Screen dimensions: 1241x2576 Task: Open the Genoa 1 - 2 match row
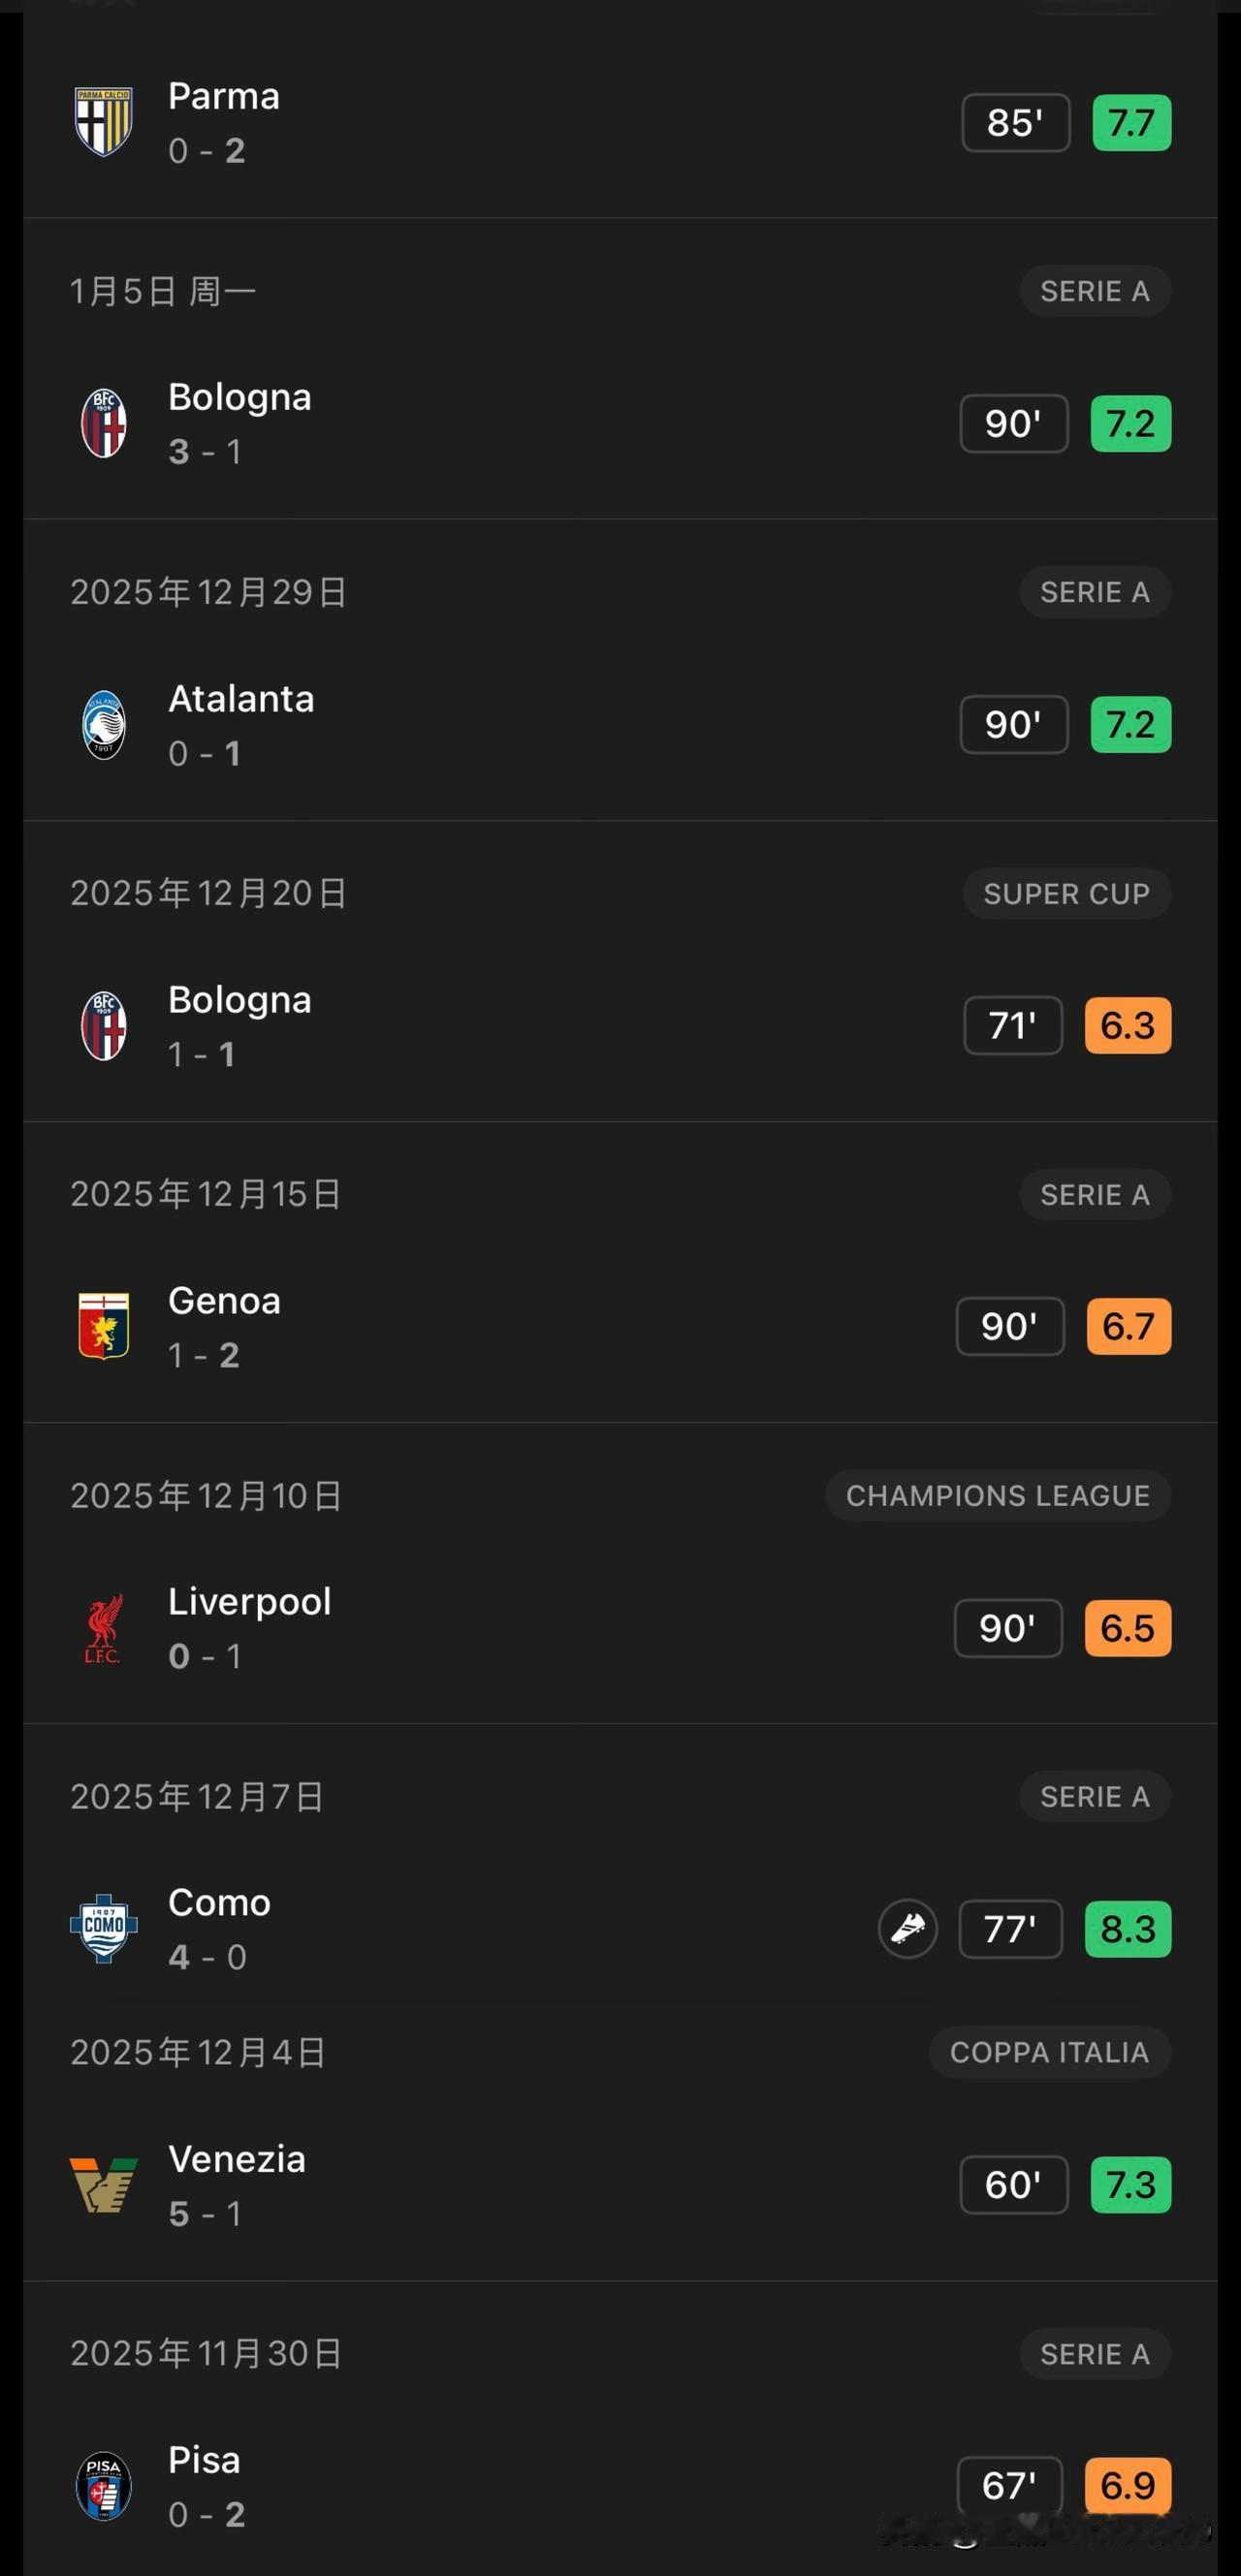pos(620,1326)
